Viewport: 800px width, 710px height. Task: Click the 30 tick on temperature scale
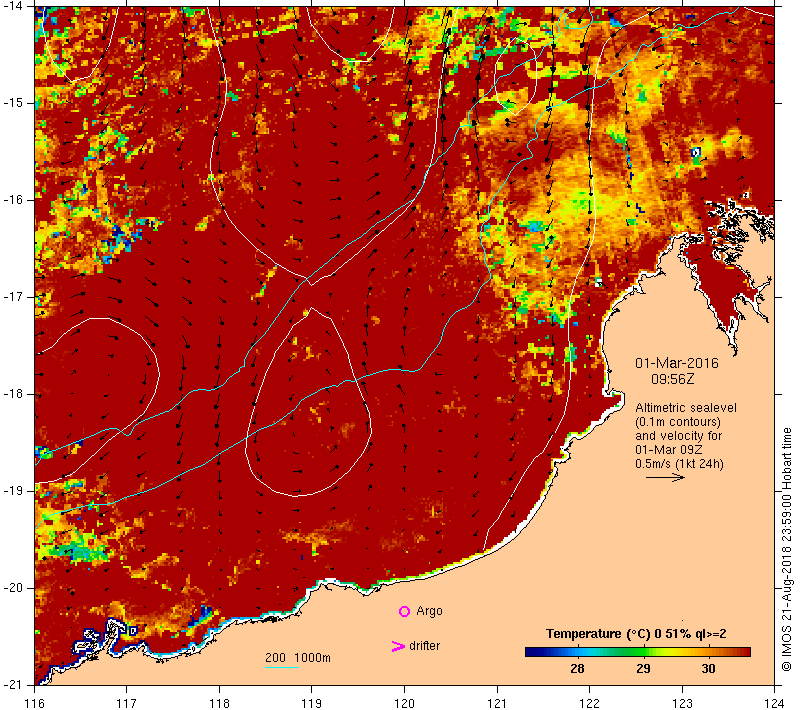click(x=708, y=669)
